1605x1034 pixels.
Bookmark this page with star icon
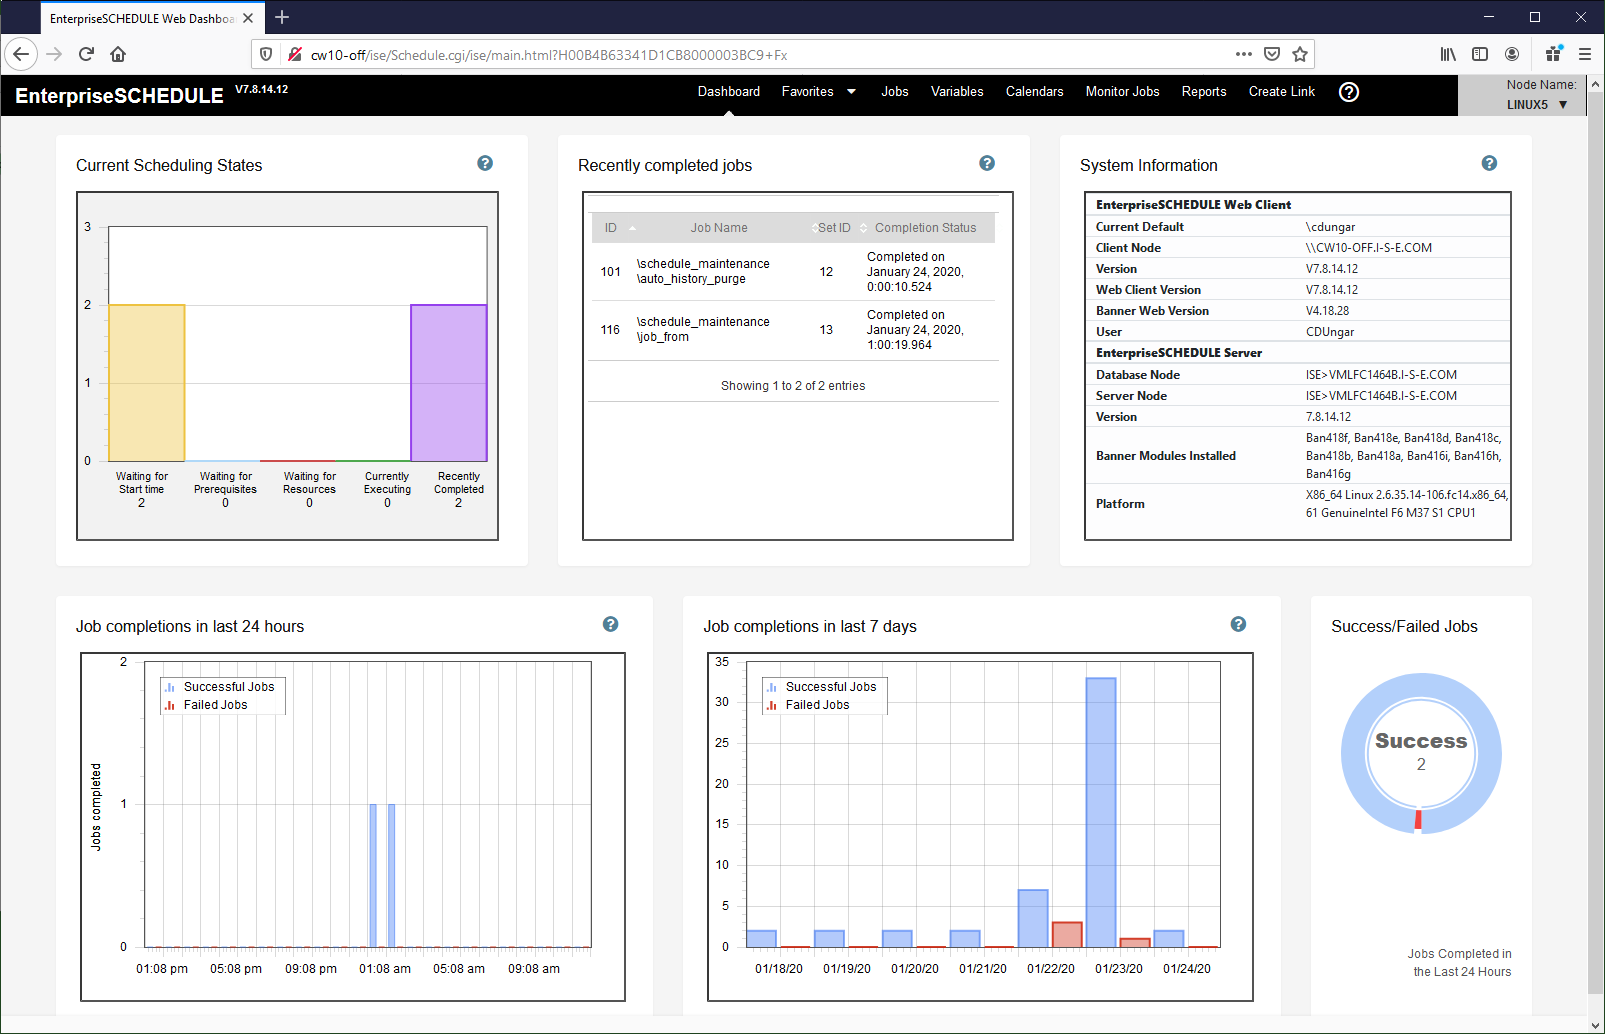[x=1300, y=54]
